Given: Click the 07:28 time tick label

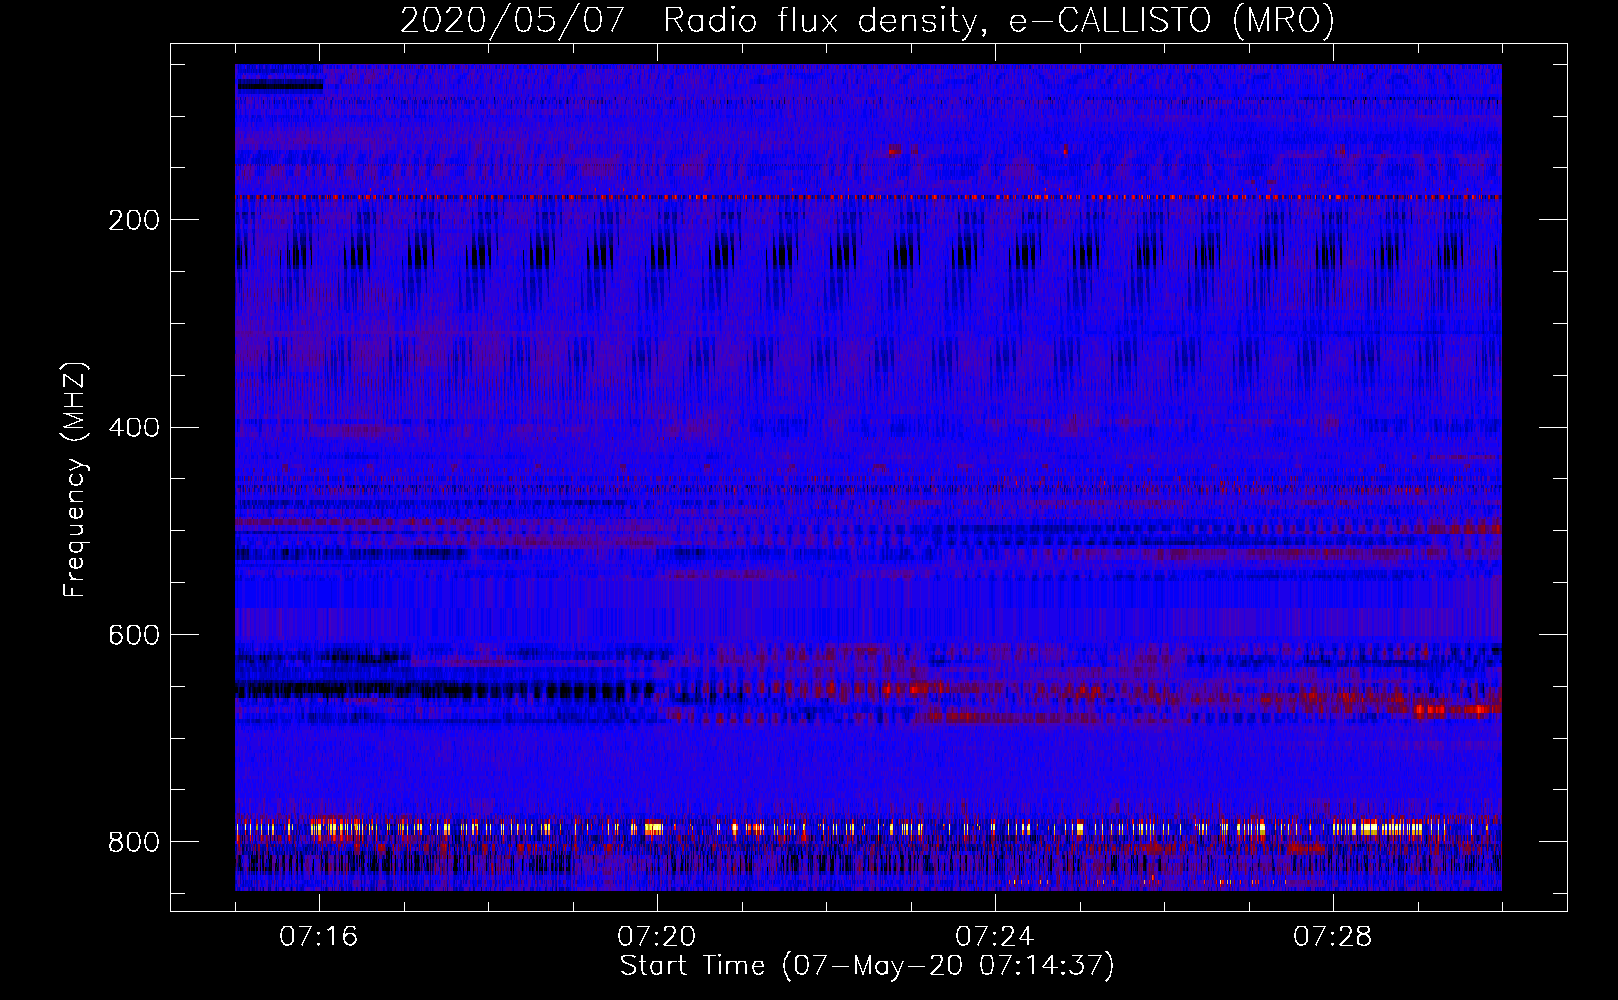Looking at the screenshot, I should click(x=1333, y=937).
